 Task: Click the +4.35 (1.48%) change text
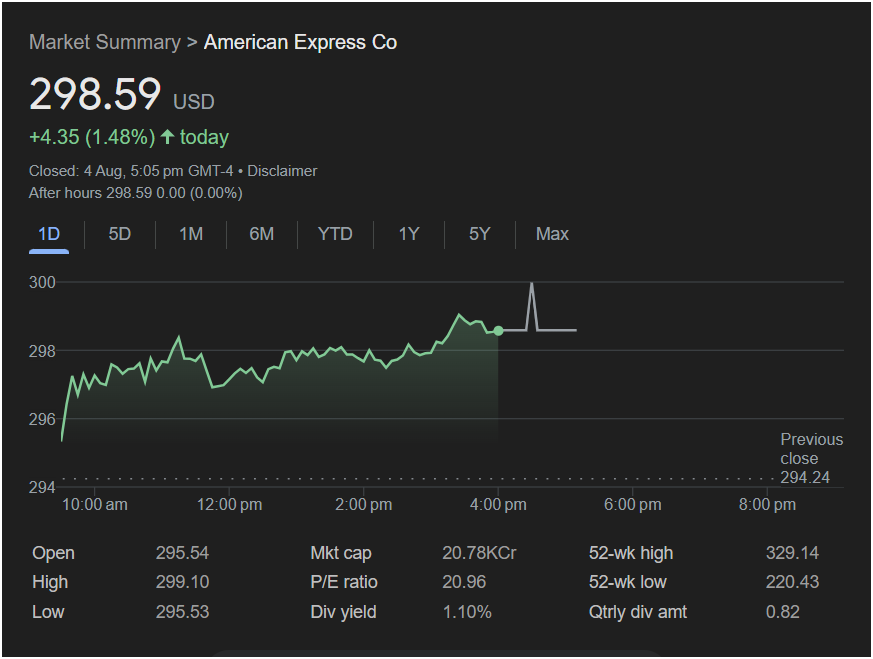click(x=92, y=137)
